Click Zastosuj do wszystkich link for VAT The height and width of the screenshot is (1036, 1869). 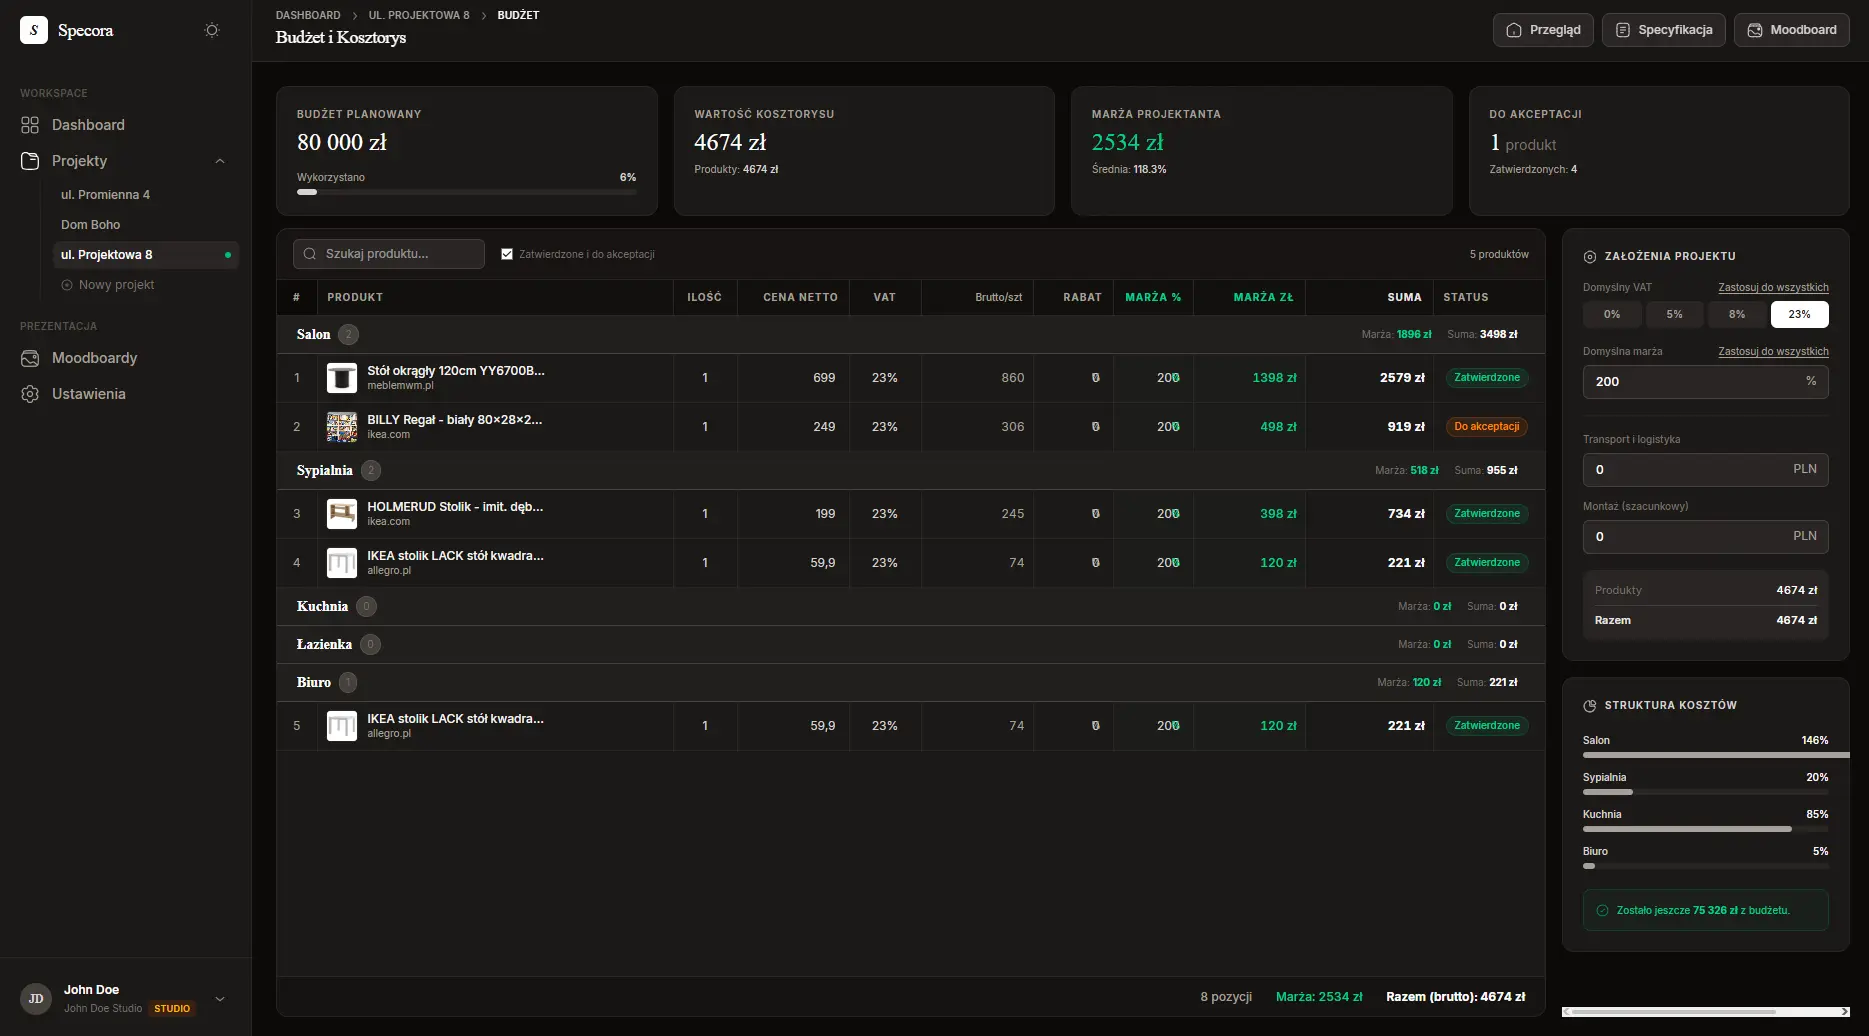(x=1773, y=287)
